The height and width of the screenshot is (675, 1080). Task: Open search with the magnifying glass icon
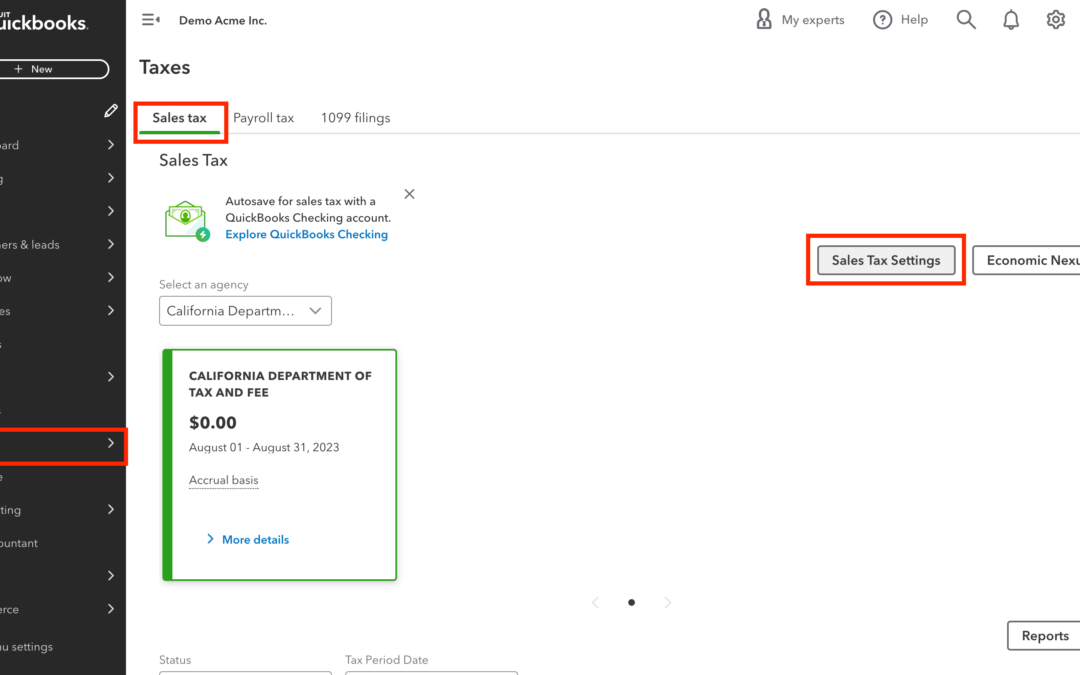pyautogui.click(x=966, y=19)
